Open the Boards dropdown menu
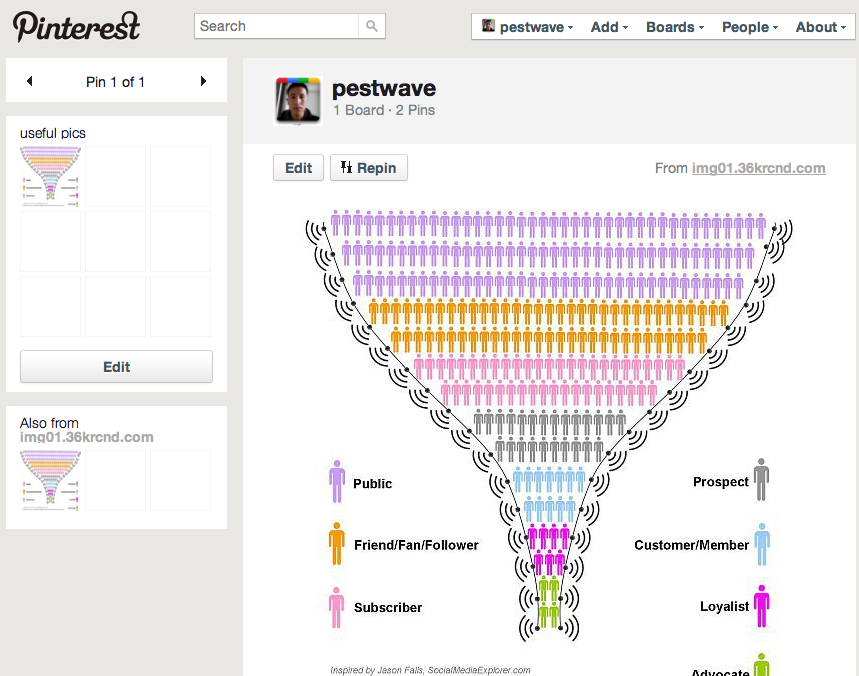859x676 pixels. [x=675, y=27]
